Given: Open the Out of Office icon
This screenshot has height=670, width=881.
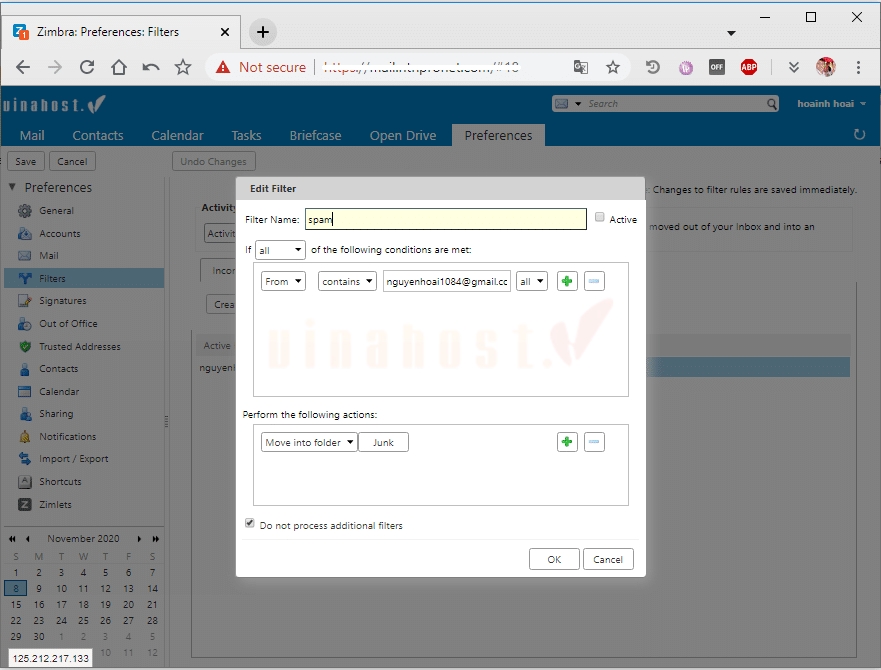Looking at the screenshot, I should (x=25, y=324).
